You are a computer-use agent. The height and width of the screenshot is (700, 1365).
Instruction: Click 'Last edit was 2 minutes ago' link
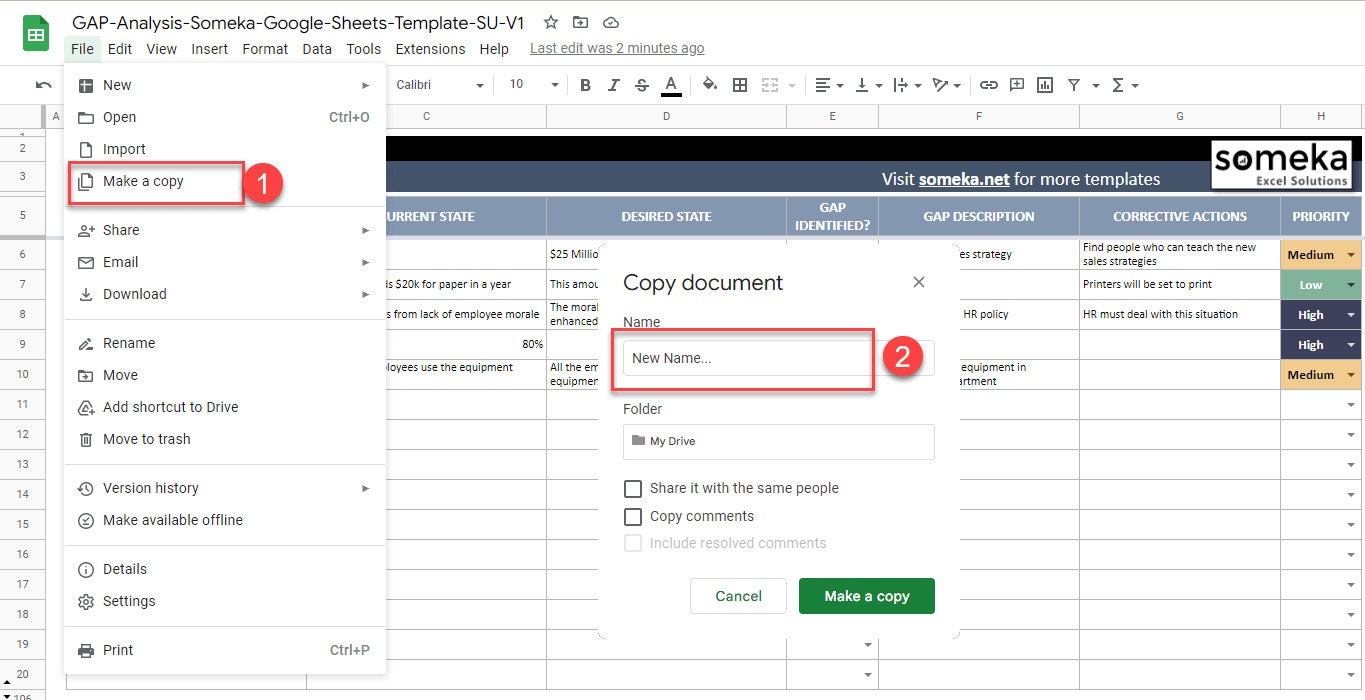pyautogui.click(x=617, y=48)
